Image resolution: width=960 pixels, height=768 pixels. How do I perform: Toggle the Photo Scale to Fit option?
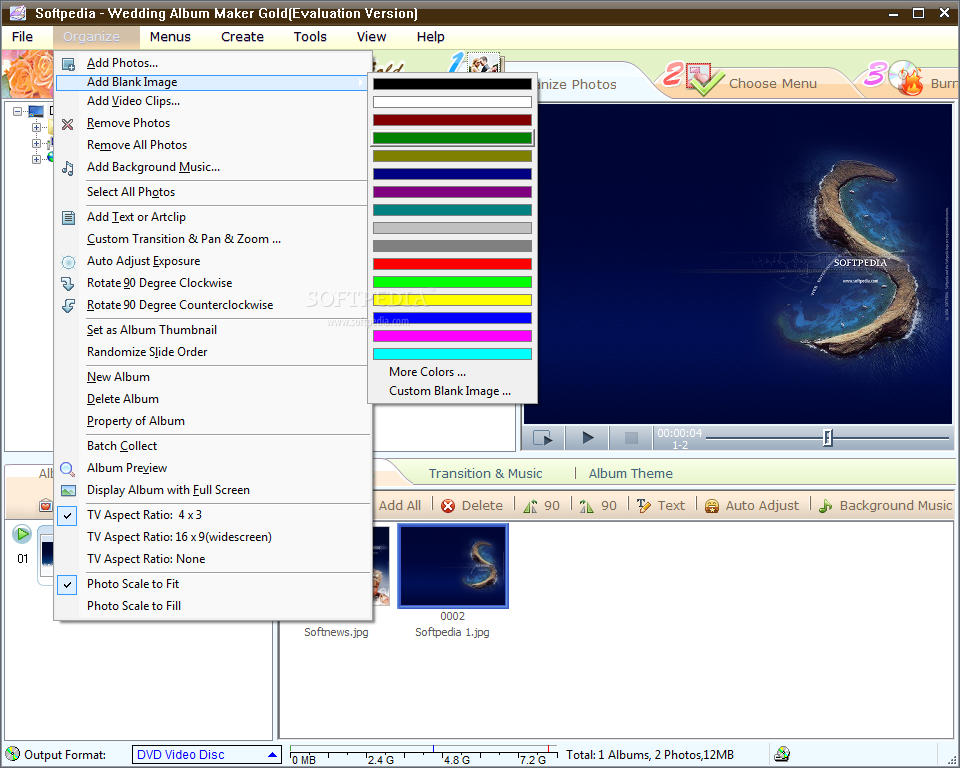tap(133, 584)
